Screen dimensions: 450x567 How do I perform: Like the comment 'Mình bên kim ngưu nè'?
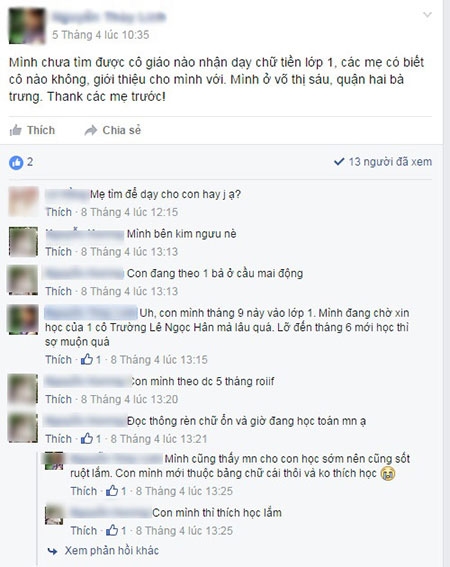point(58,252)
